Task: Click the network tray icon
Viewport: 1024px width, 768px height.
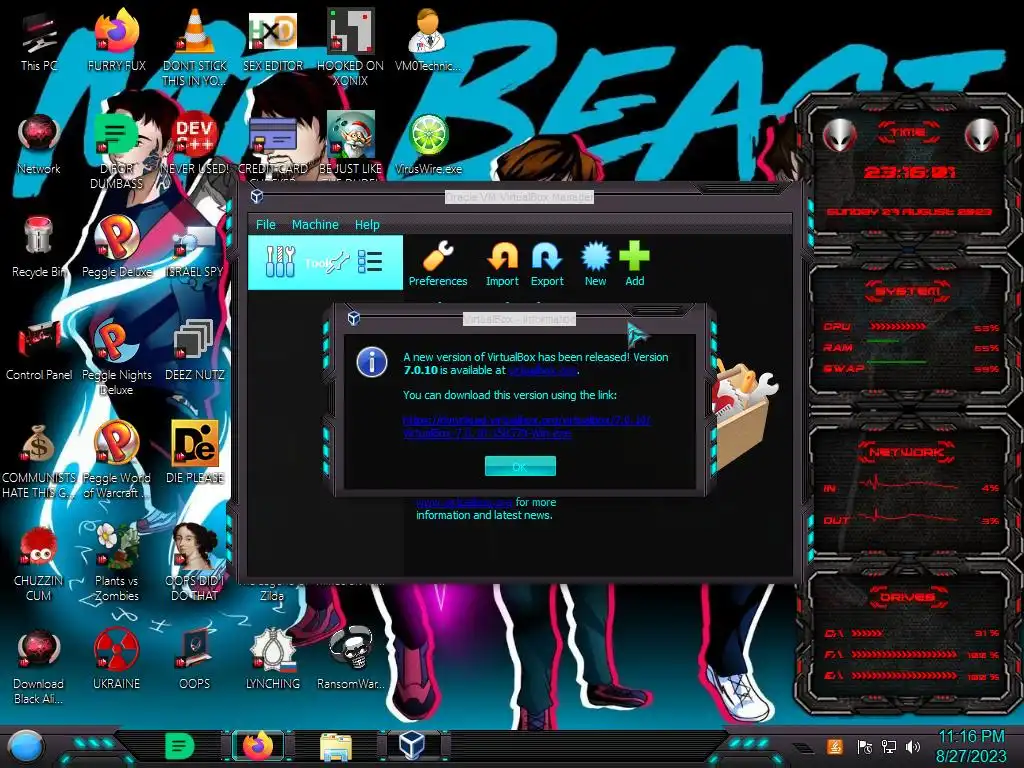Action: (889, 746)
